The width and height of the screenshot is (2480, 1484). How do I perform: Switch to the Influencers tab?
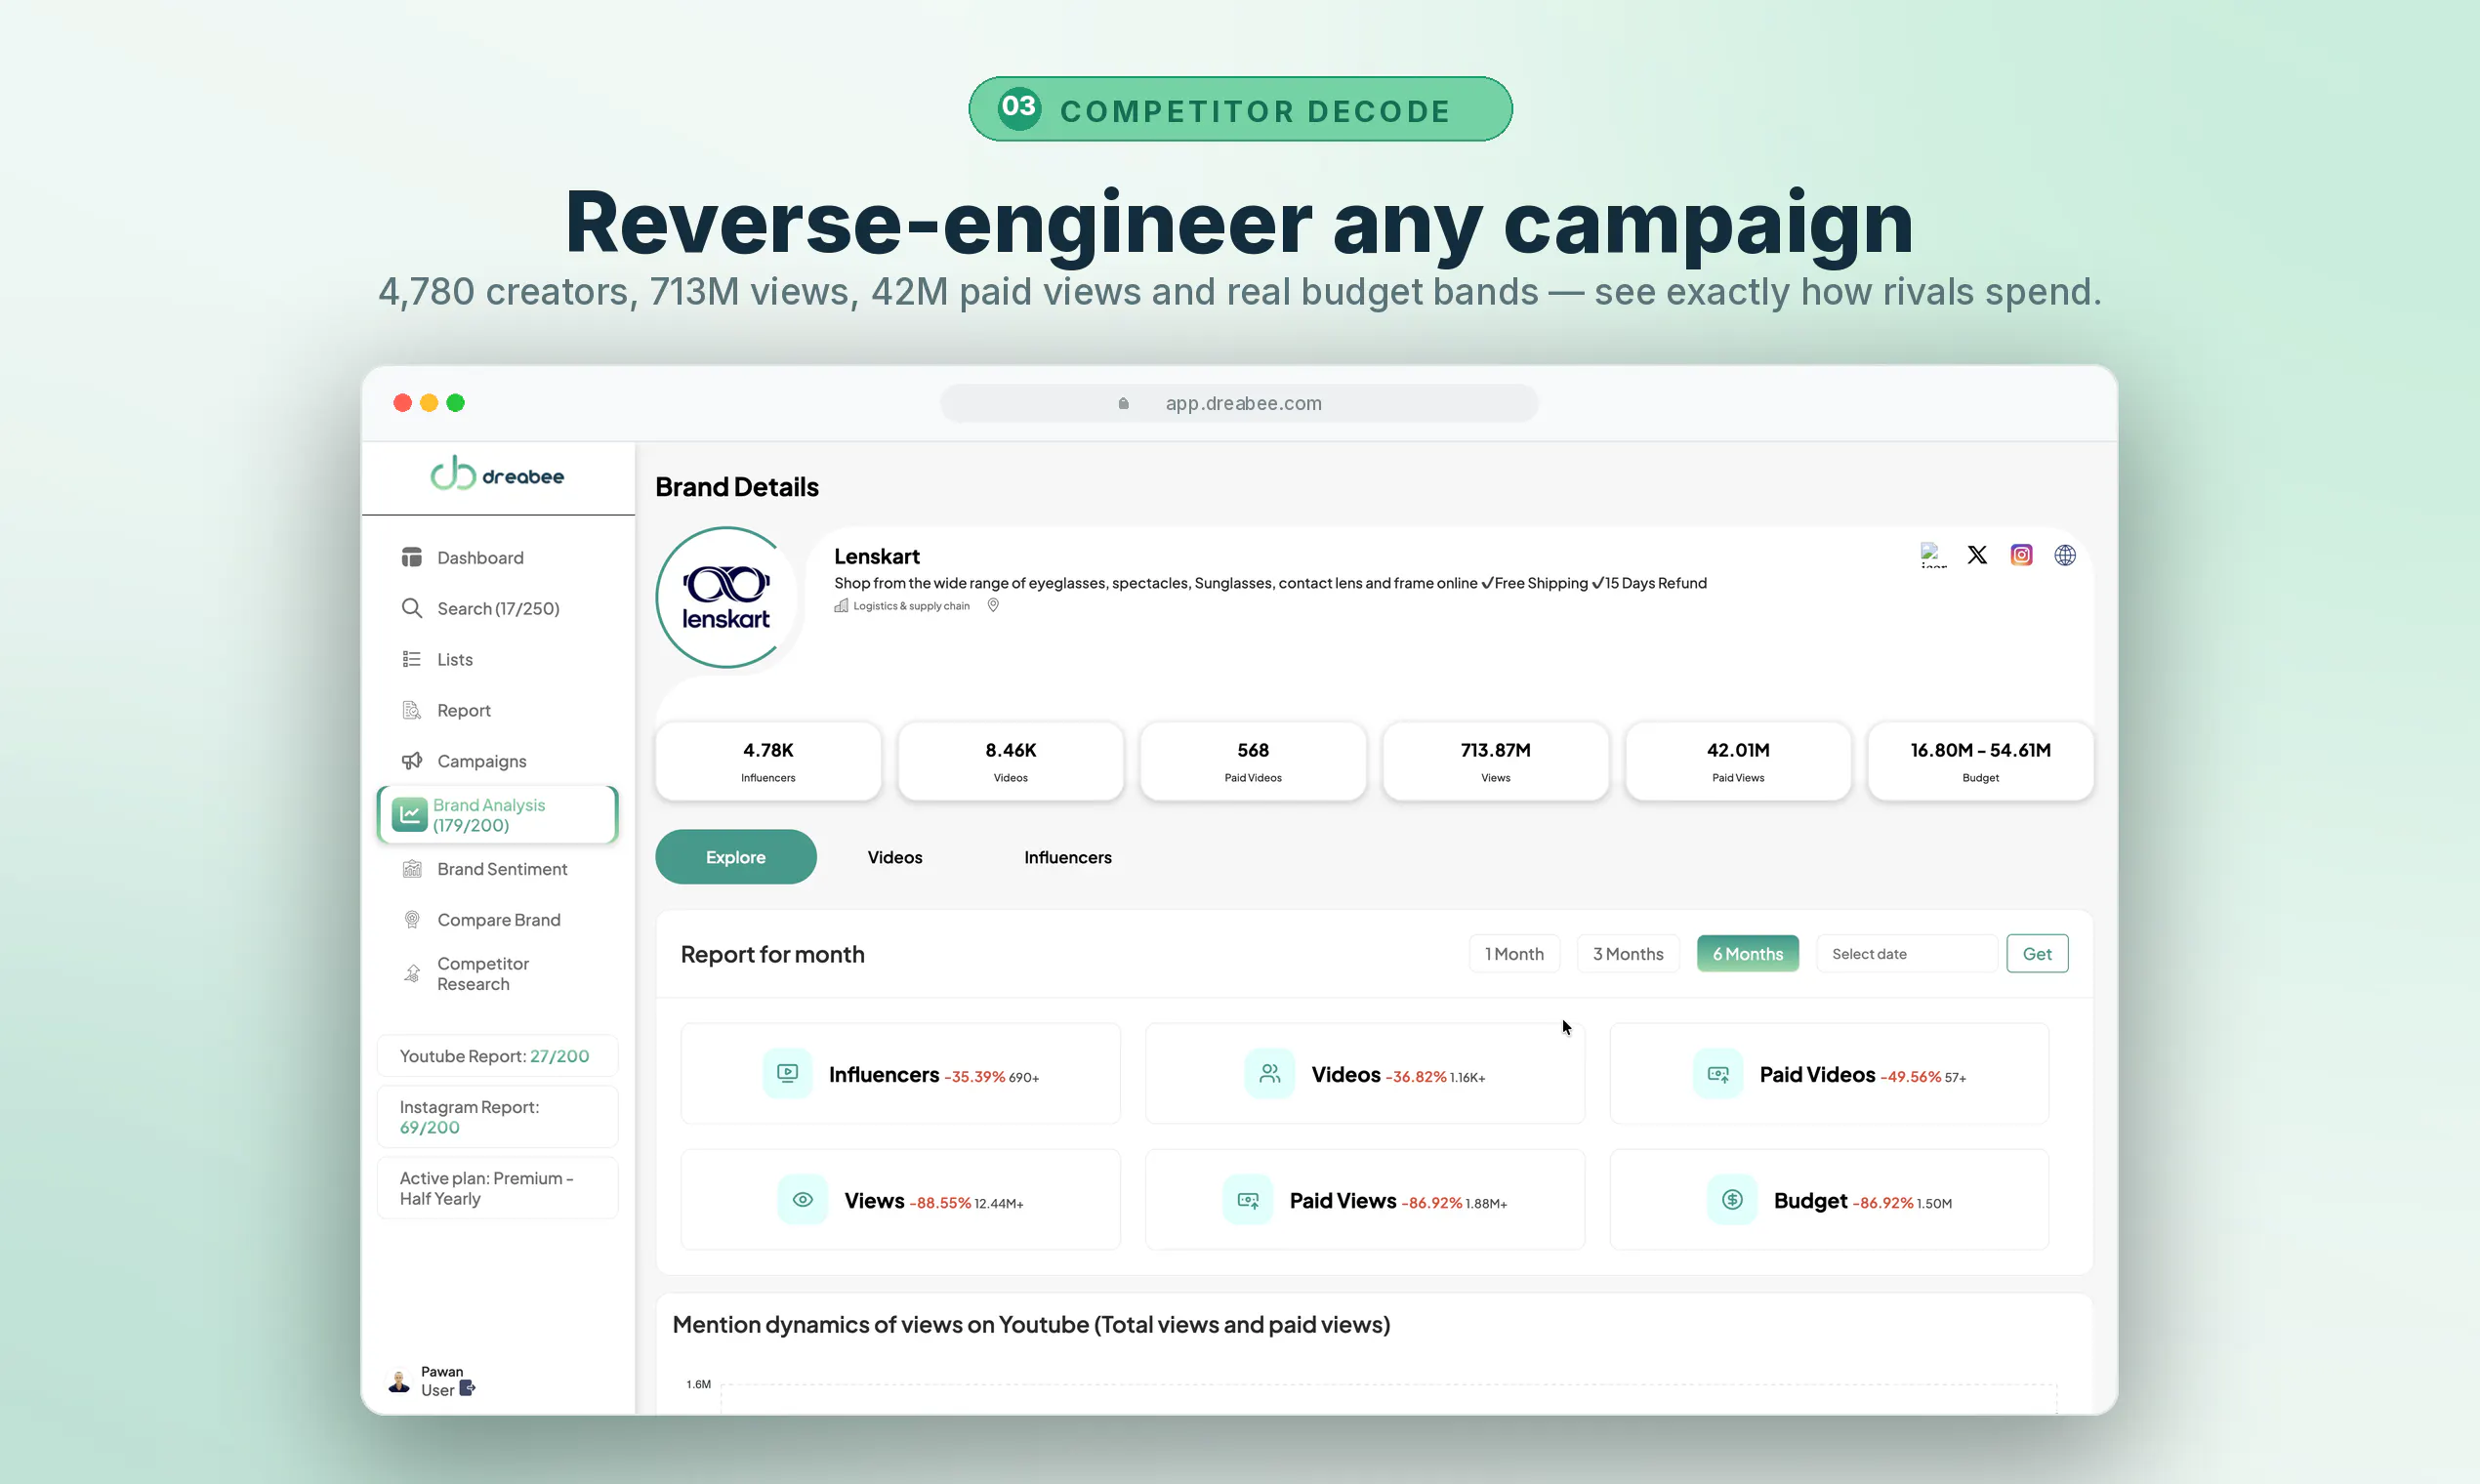pos(1068,857)
